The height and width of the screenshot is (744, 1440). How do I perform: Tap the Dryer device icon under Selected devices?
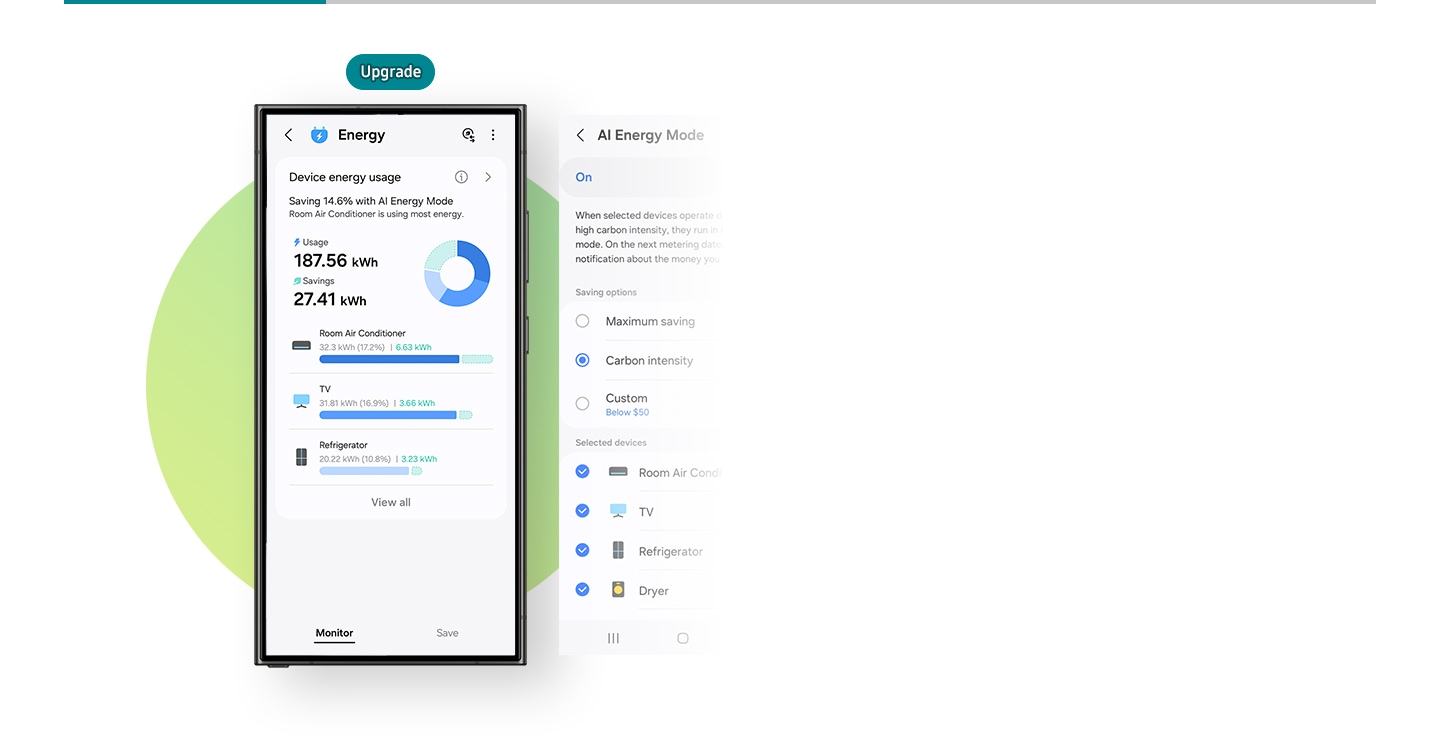coord(618,590)
